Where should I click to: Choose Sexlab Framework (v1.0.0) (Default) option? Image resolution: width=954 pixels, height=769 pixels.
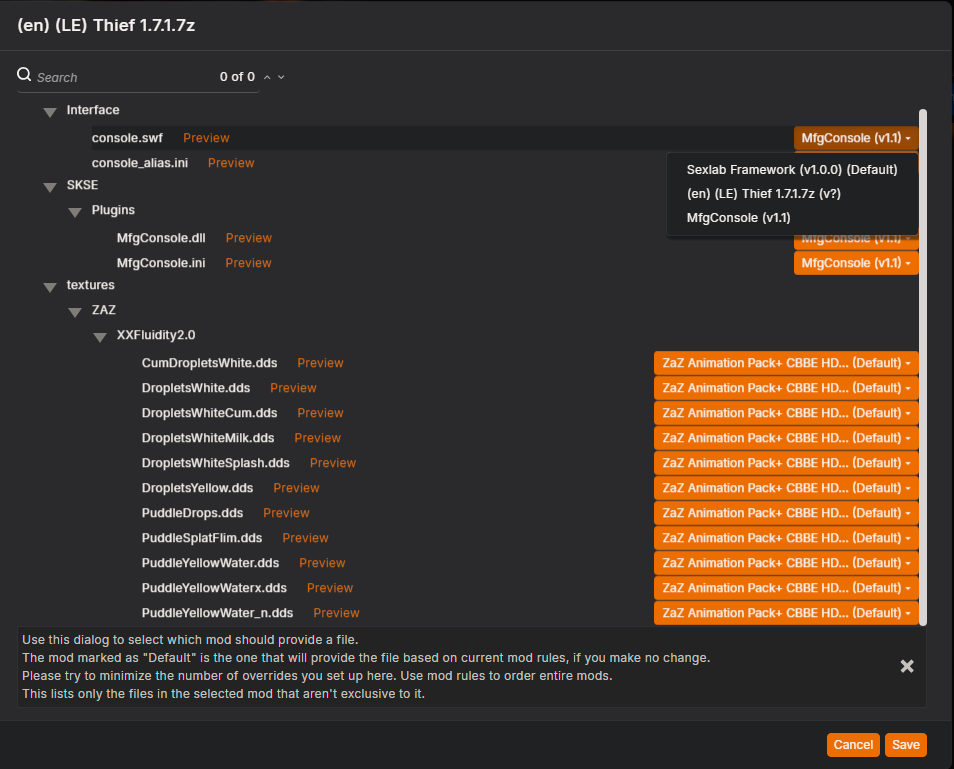click(x=792, y=170)
